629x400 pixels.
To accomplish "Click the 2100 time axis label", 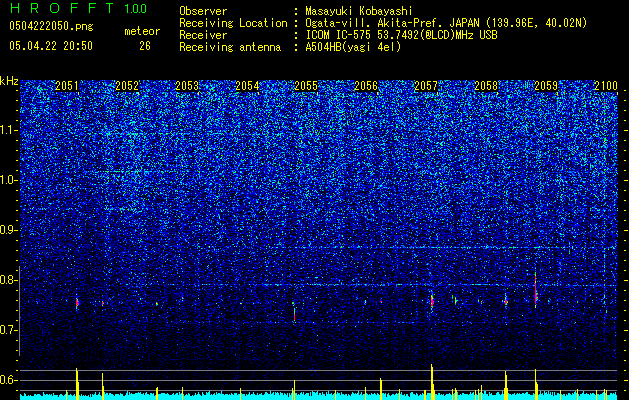I will [606, 86].
